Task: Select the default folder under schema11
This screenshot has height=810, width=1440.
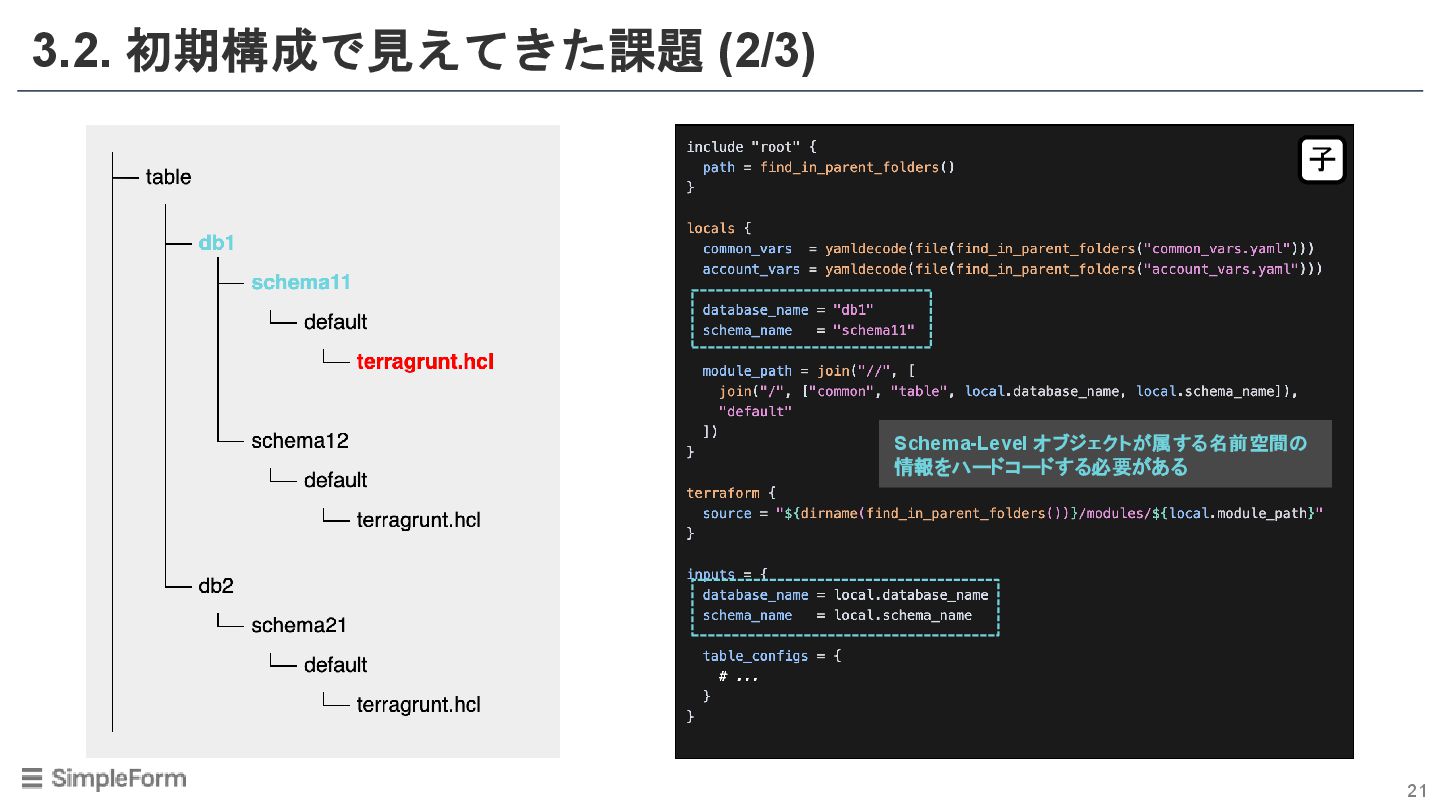Action: click(335, 322)
